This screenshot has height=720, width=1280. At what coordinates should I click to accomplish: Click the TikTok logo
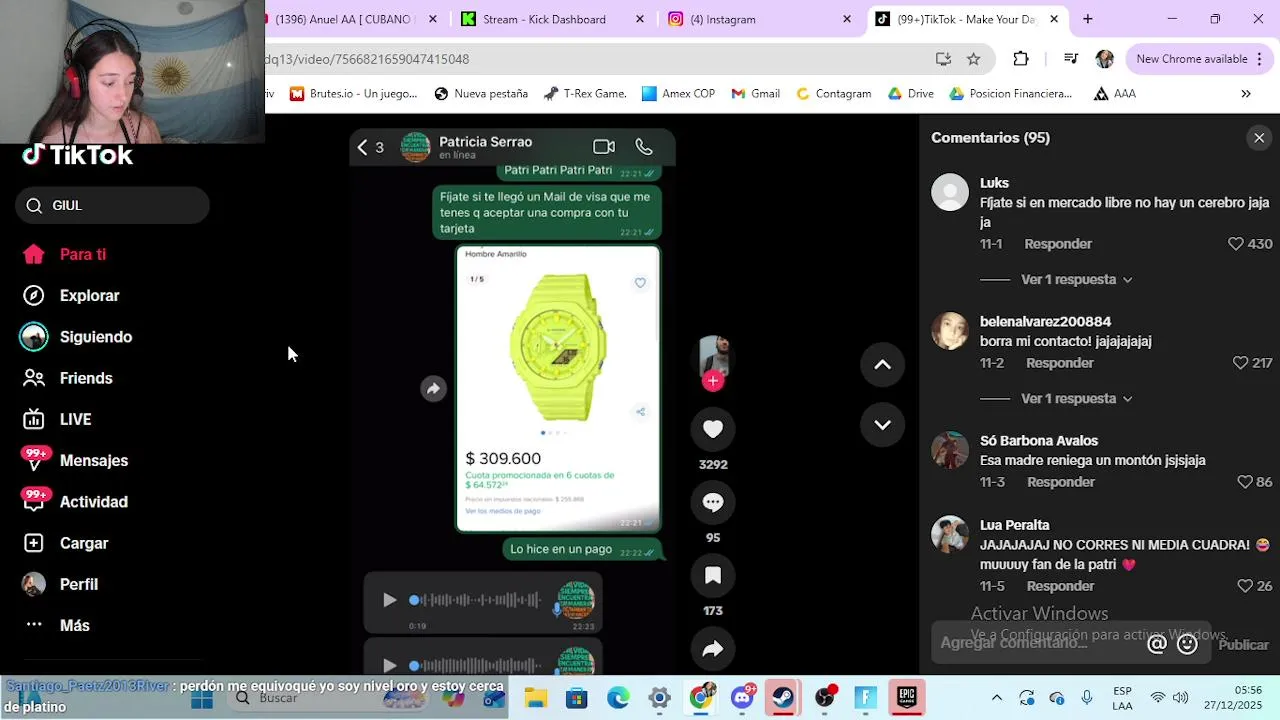(78, 155)
